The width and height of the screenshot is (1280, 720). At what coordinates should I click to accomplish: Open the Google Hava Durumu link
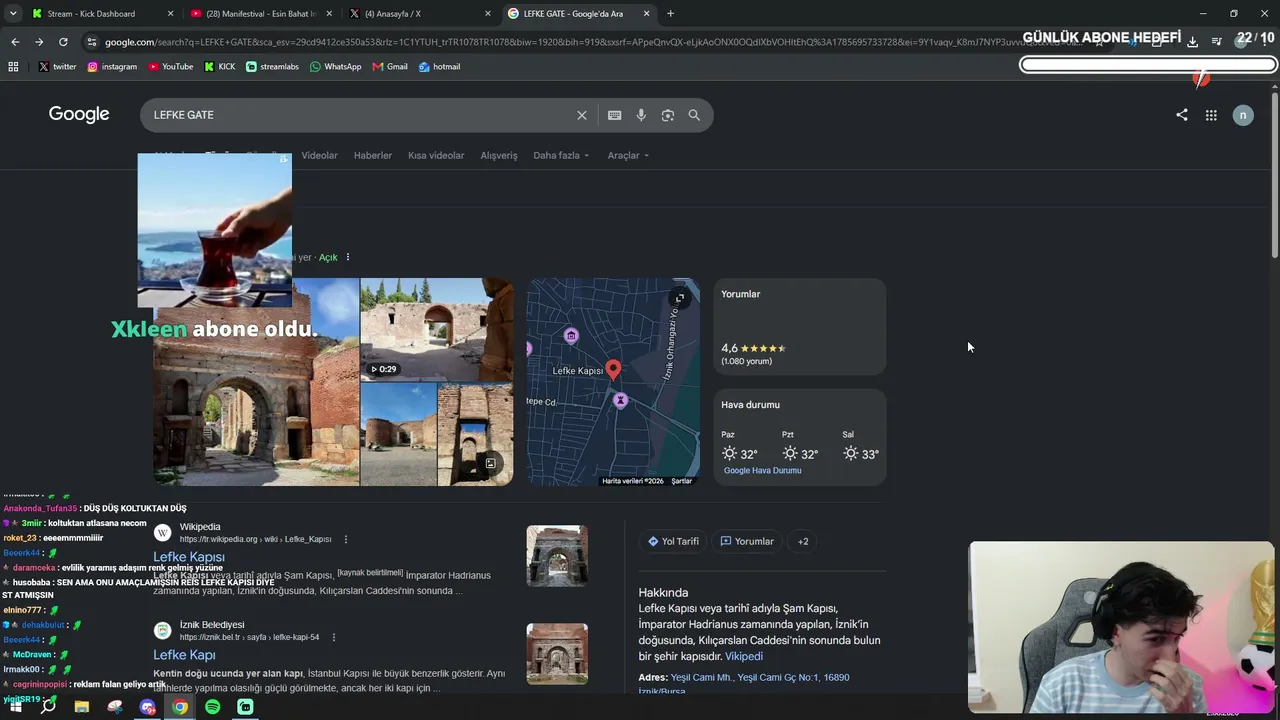pyautogui.click(x=762, y=471)
